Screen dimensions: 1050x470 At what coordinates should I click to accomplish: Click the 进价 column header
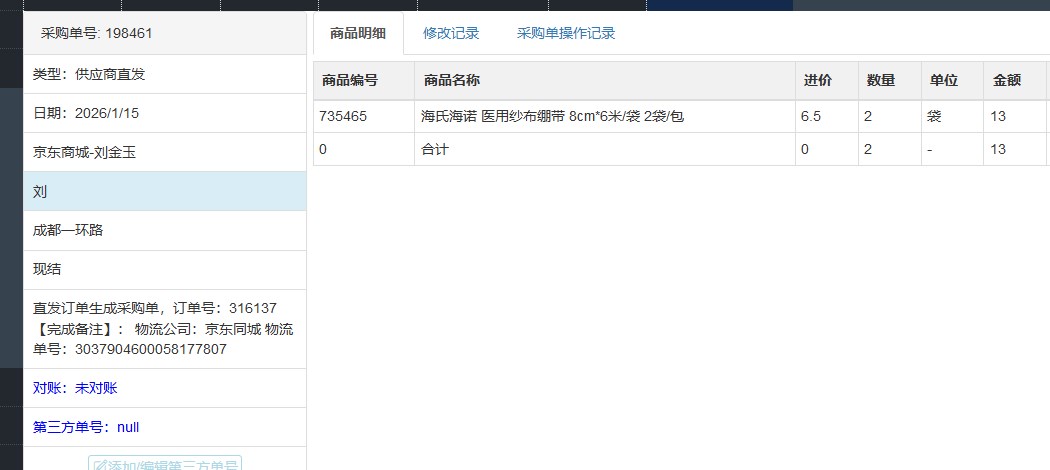[815, 80]
